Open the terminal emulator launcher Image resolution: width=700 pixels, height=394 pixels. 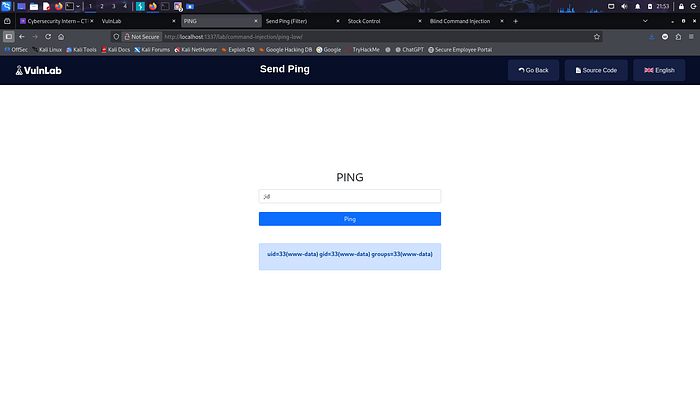70,6
